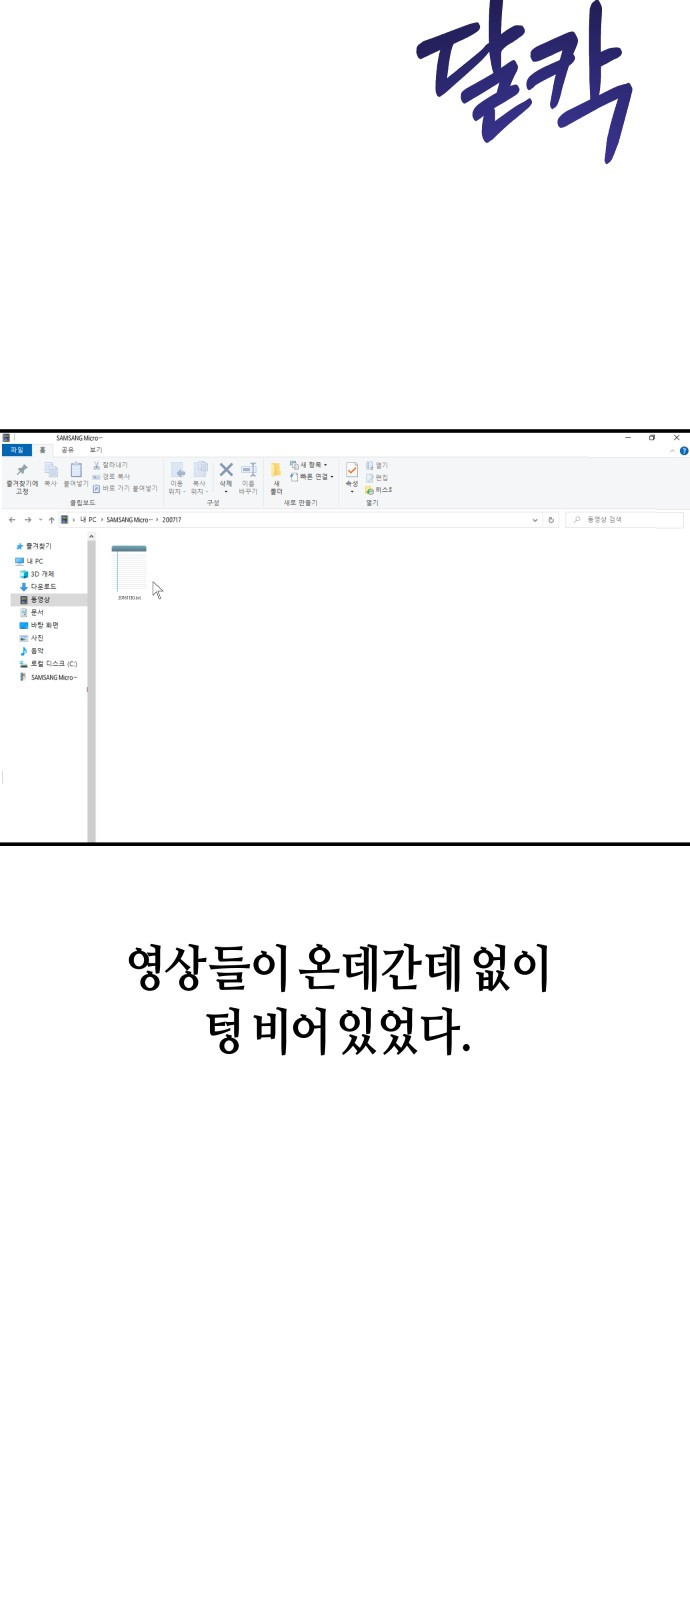
Task: Open the 사진 folder
Action: 31,638
